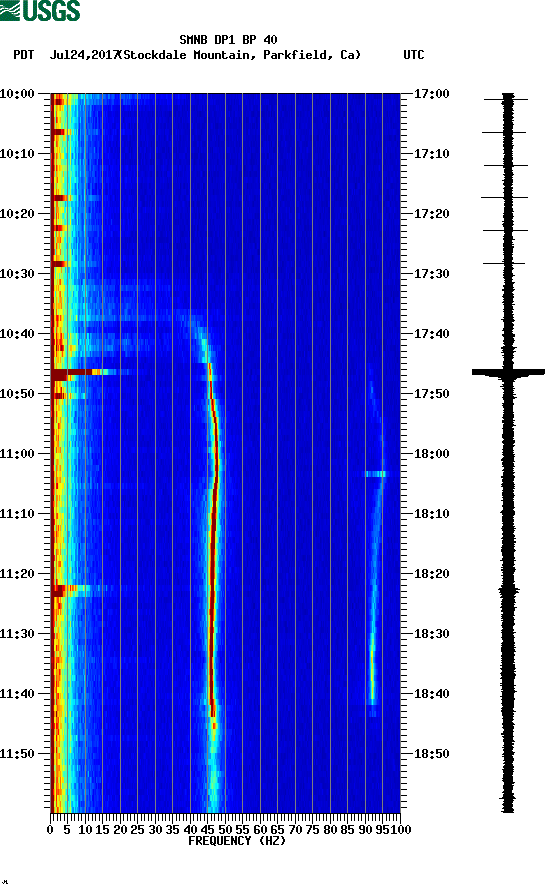Click the '10:20' PDT time label
The image size is (552, 893).
17,214
